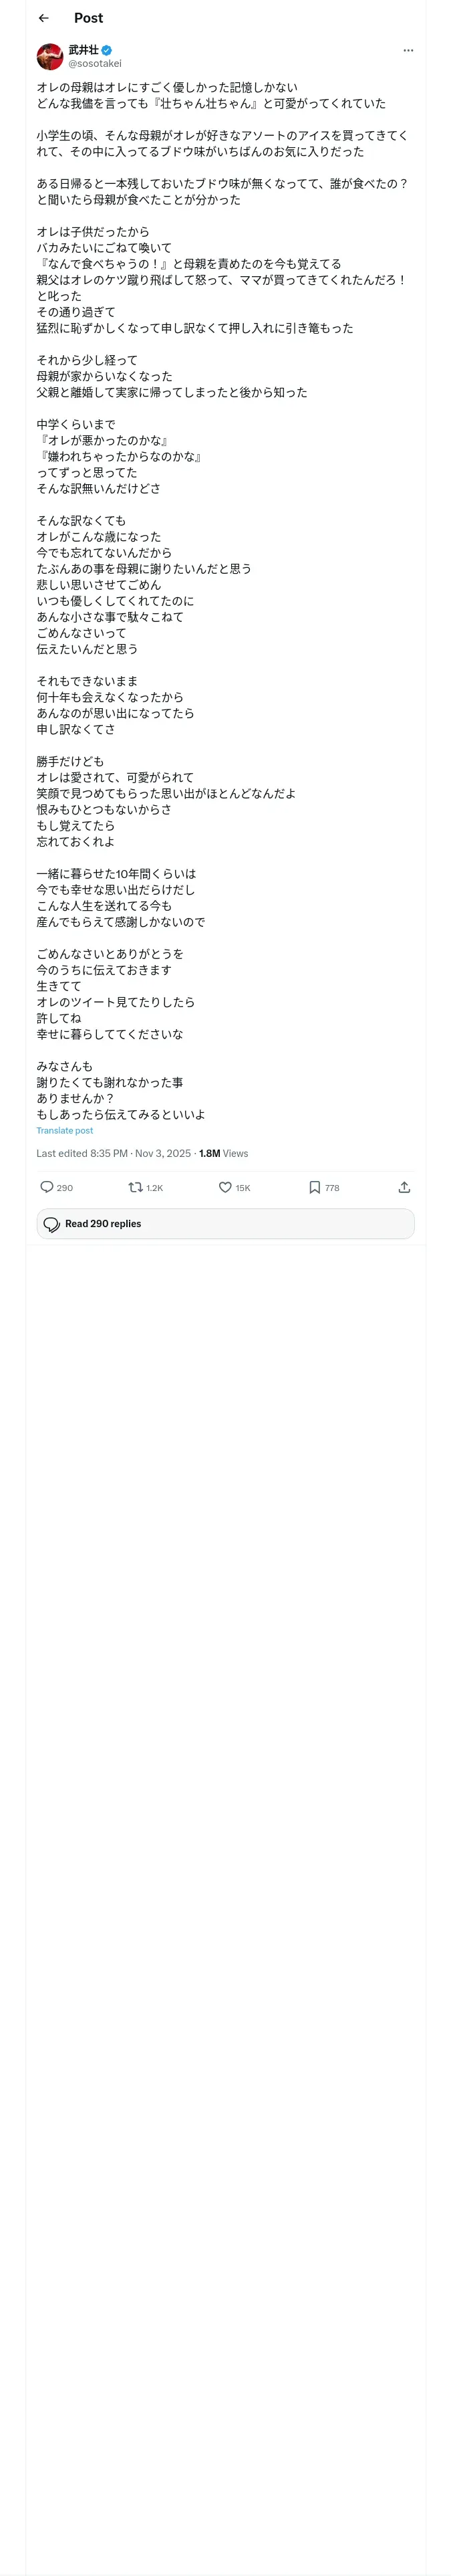
Task: Open the three-dot more options menu
Action: pyautogui.click(x=407, y=50)
